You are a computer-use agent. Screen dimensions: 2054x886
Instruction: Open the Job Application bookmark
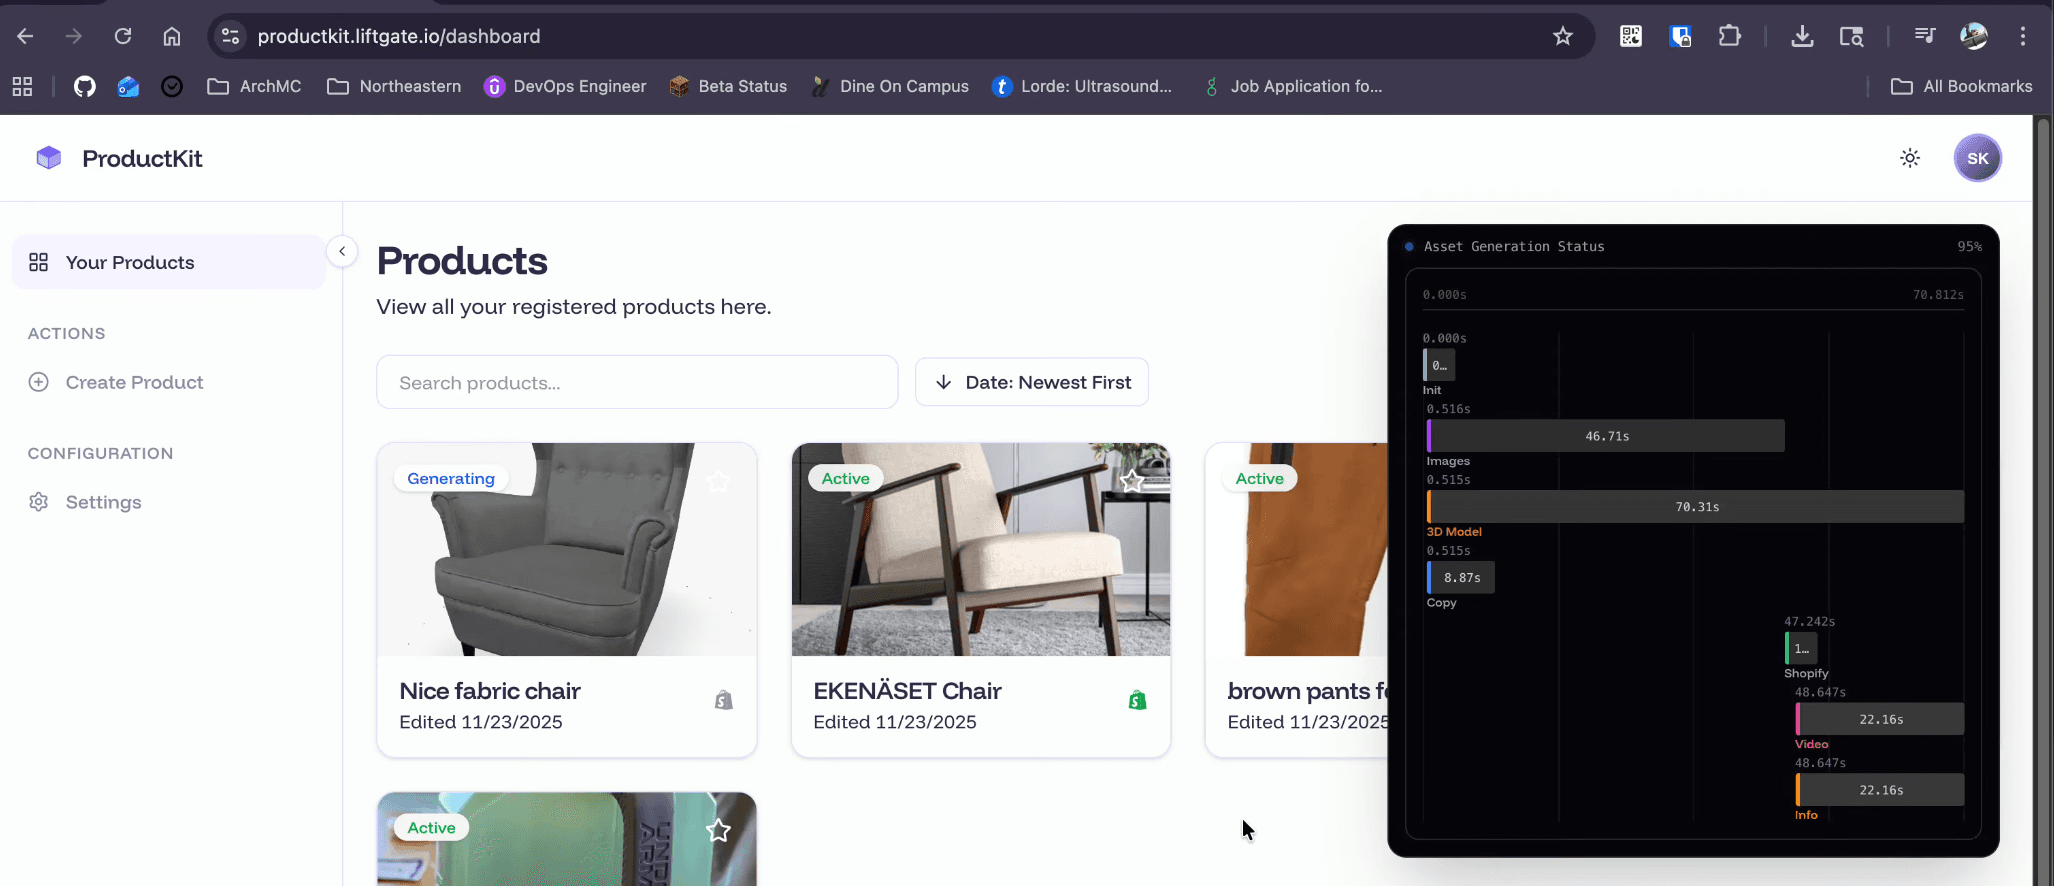pyautogui.click(x=1293, y=87)
